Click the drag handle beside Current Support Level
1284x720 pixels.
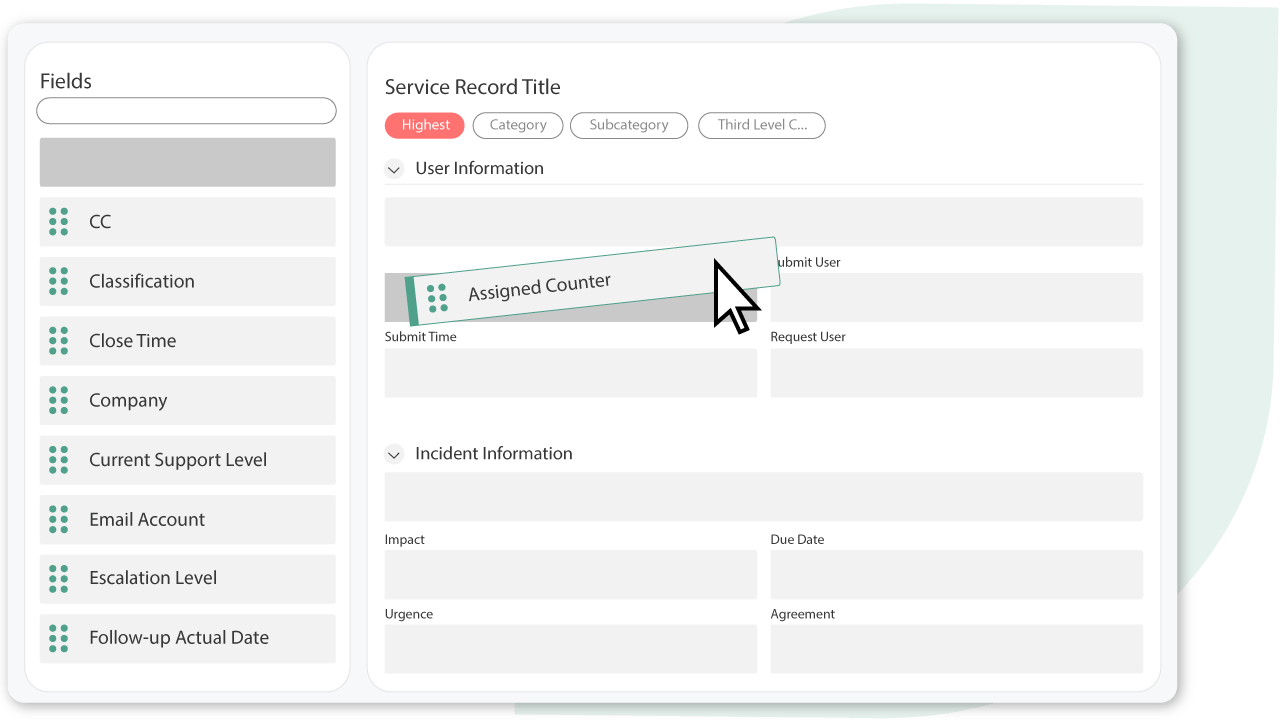59,460
